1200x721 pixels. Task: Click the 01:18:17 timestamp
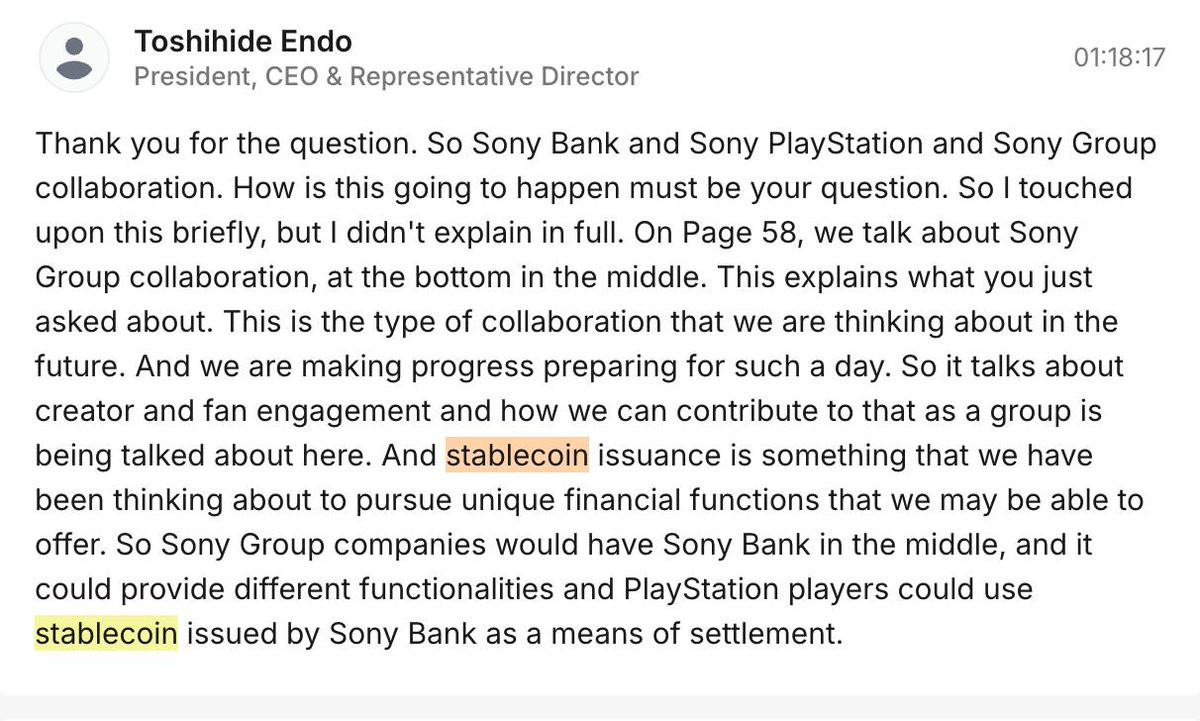pos(1119,57)
